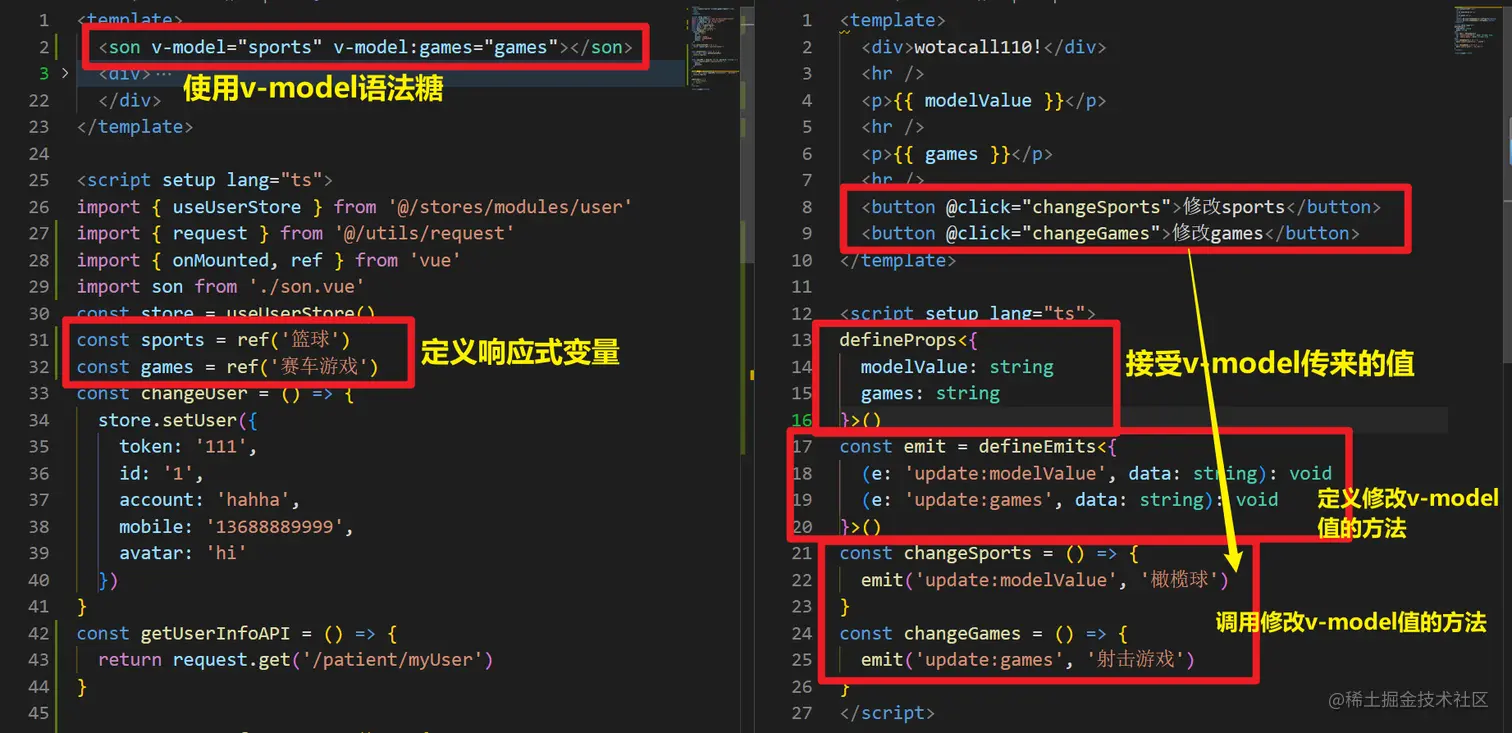Click the import useUserStore line
The image size is (1512, 733).
355,207
